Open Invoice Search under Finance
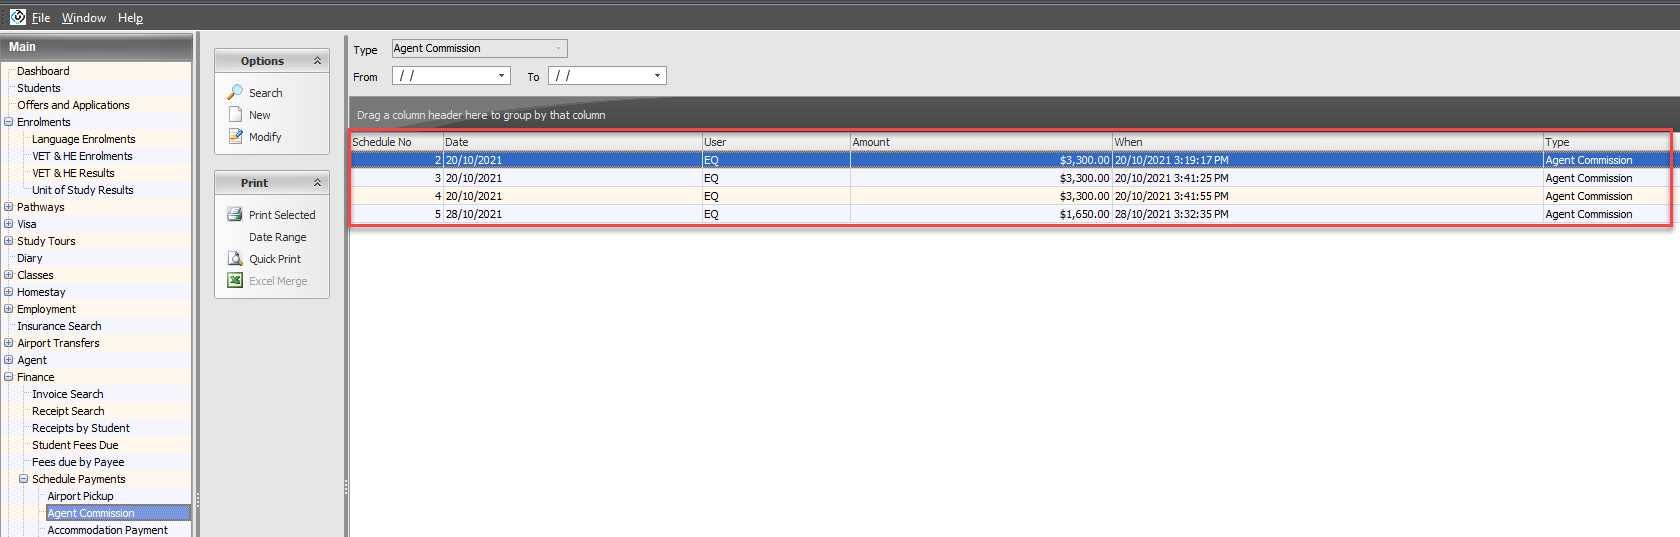The image size is (1680, 537). click(x=67, y=394)
